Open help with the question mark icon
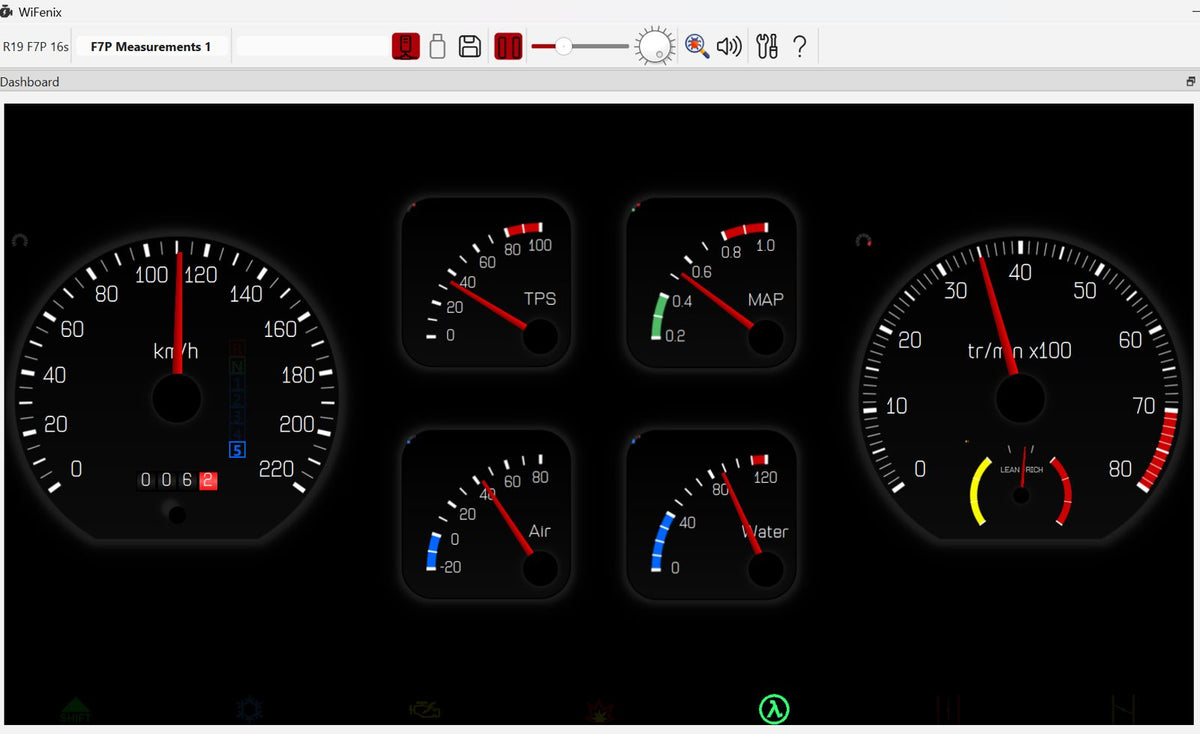1200x734 pixels. [799, 46]
